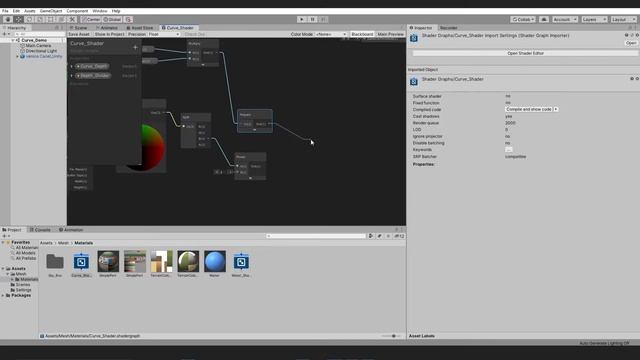The image size is (640, 360).
Task: Expand the Depth_Divider property
Action: point(72,76)
